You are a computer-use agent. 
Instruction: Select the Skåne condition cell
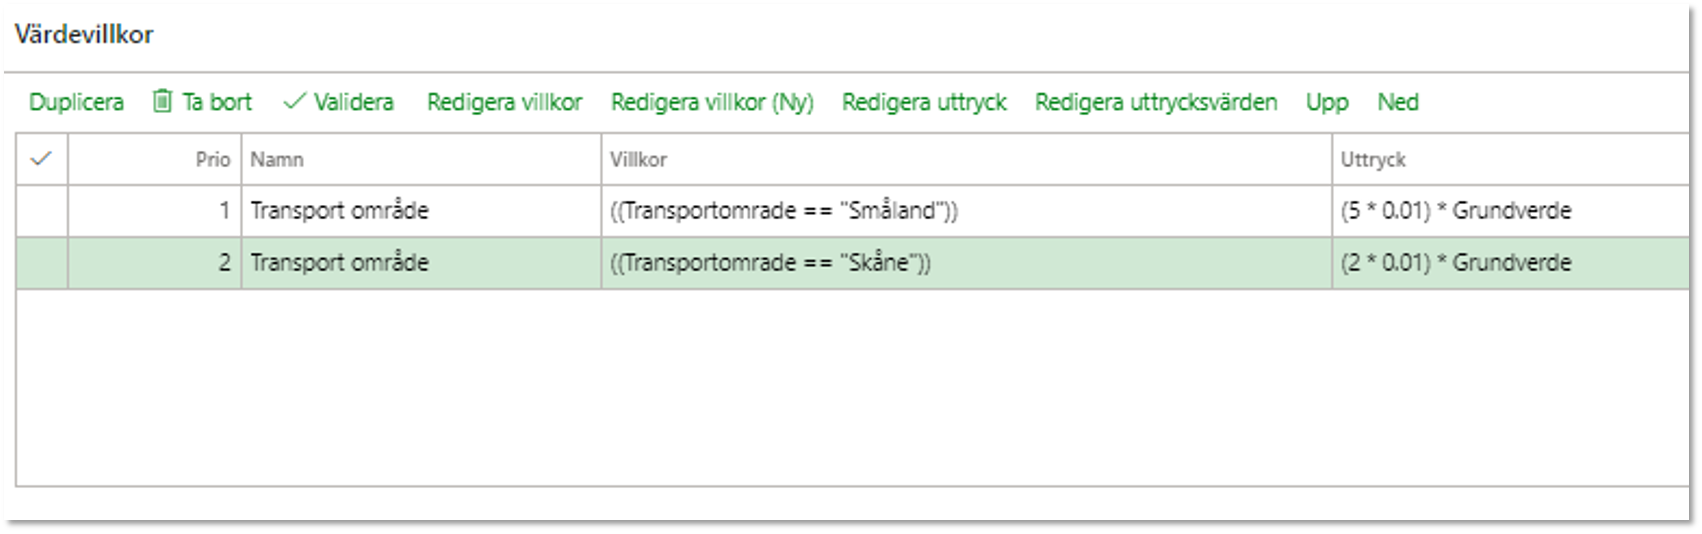coord(966,262)
